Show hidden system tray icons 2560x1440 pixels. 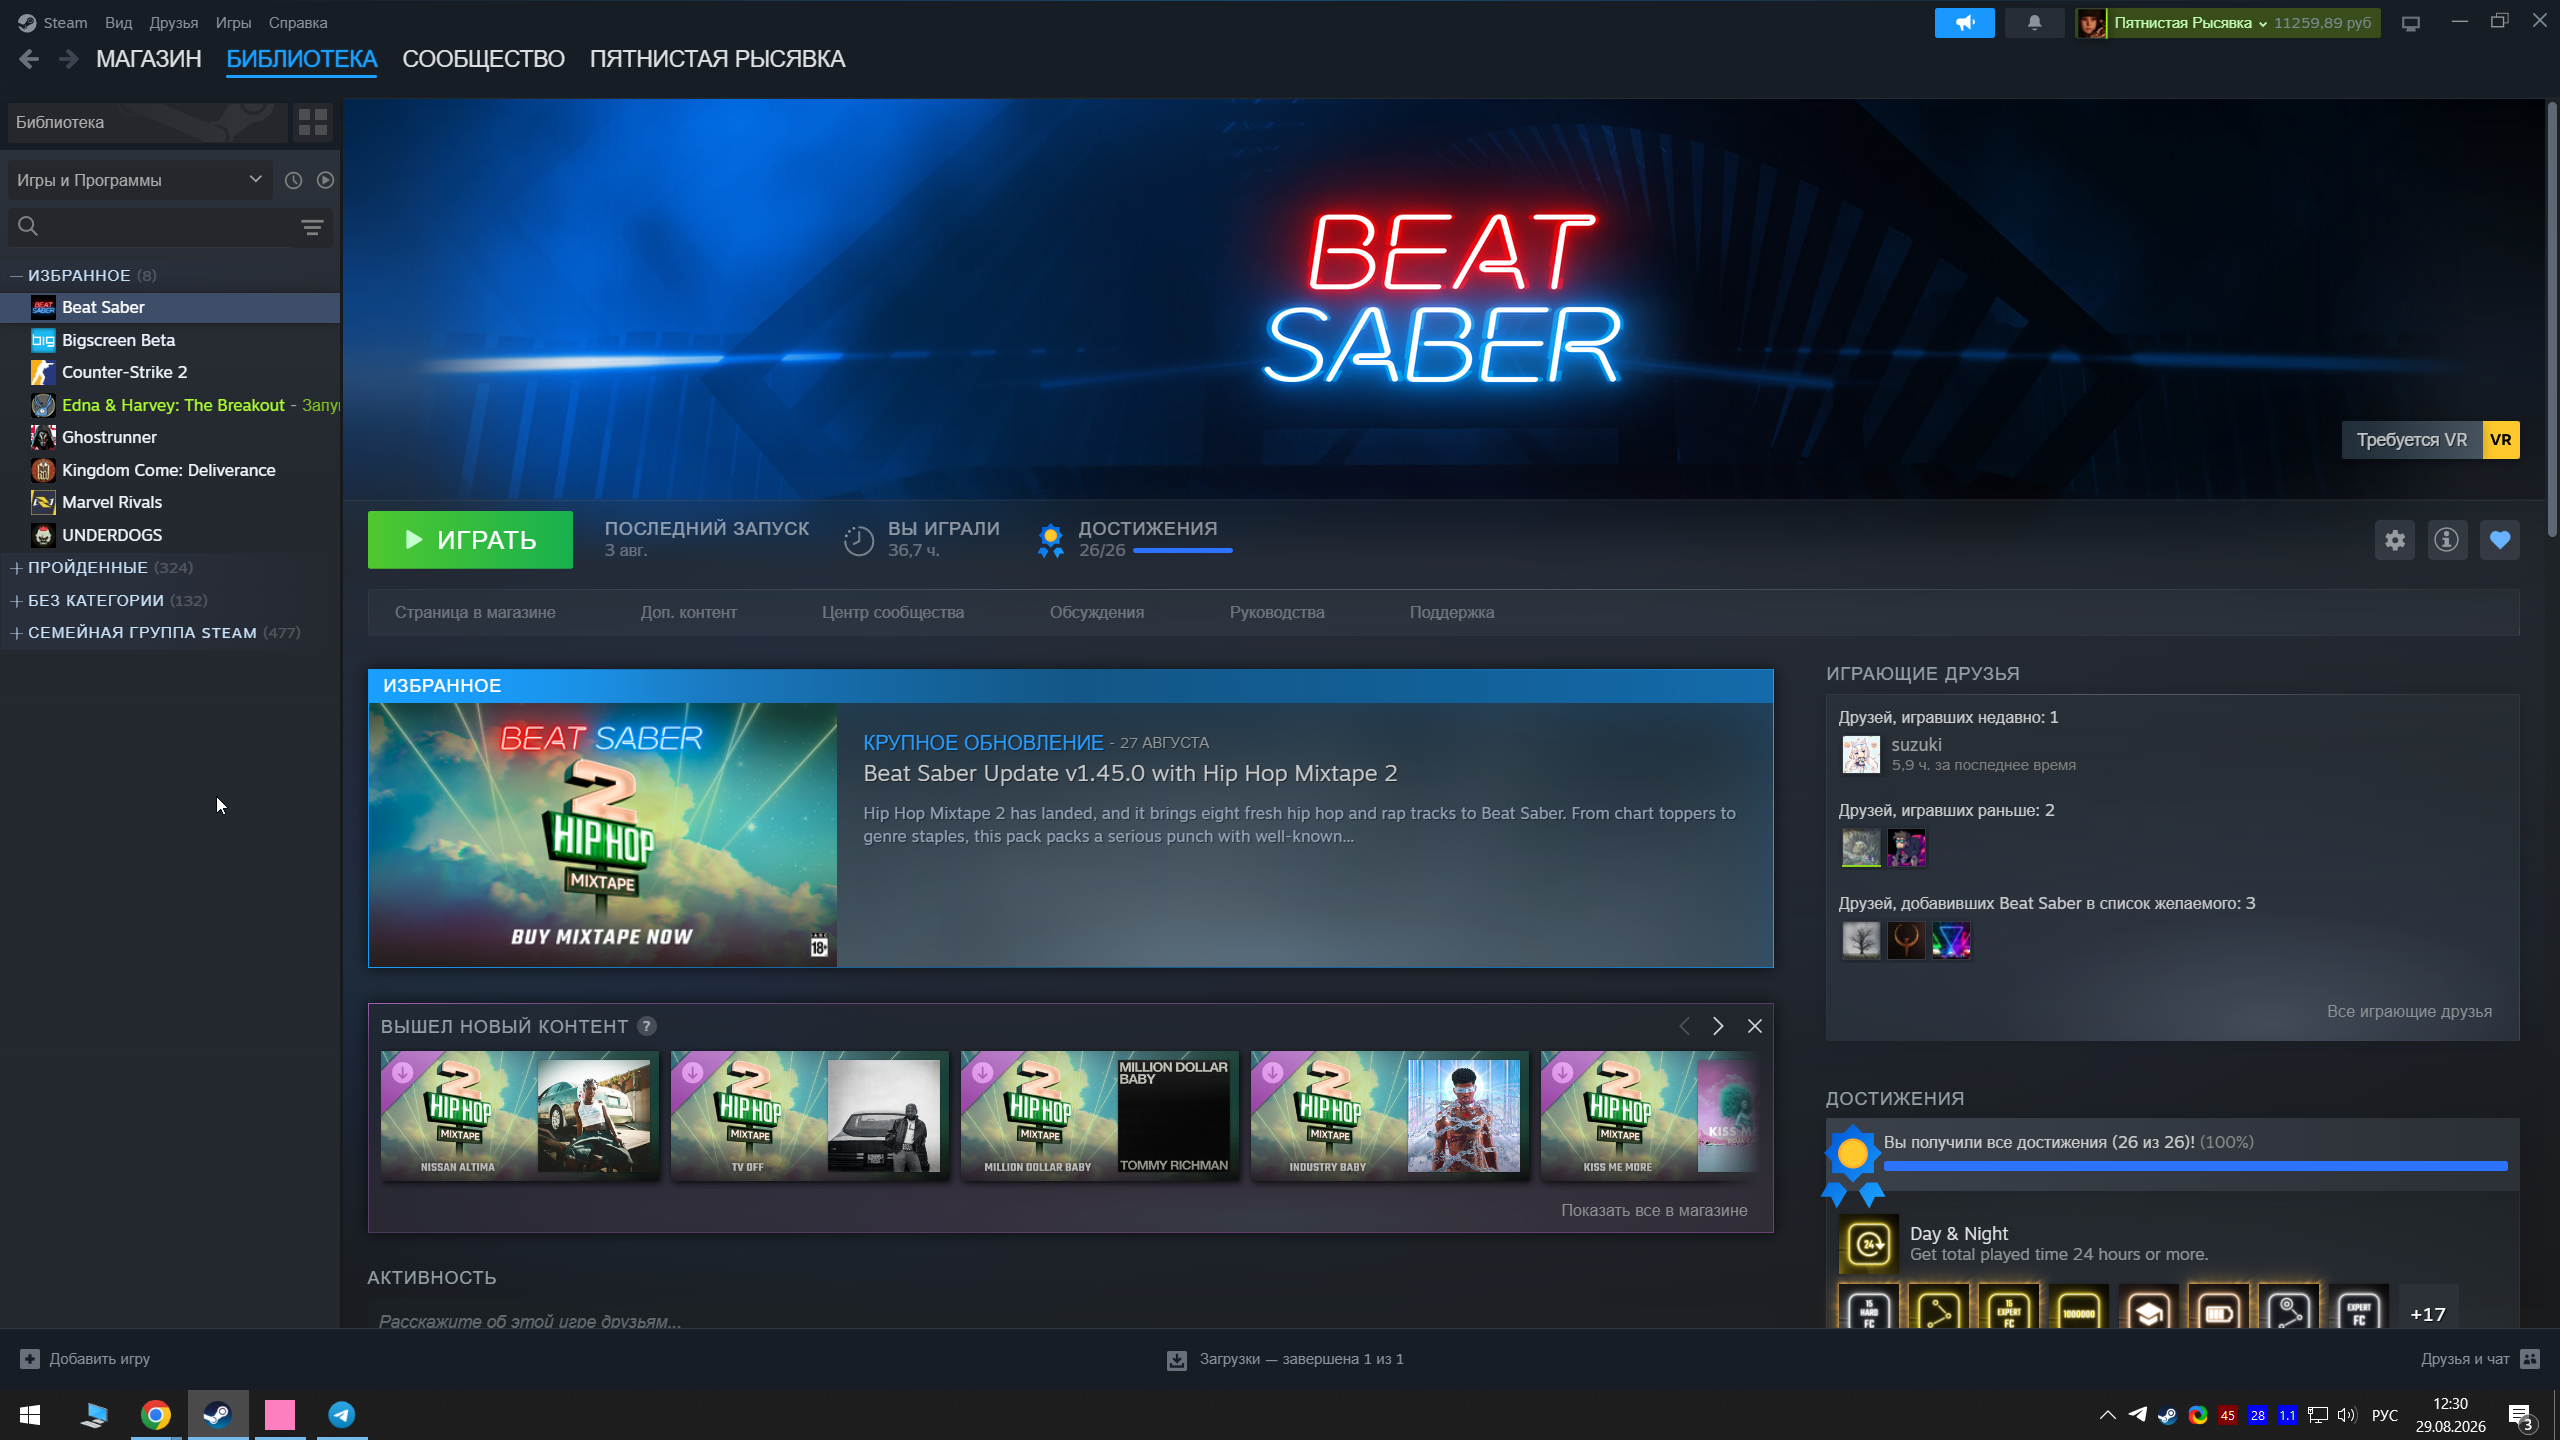click(2107, 1415)
